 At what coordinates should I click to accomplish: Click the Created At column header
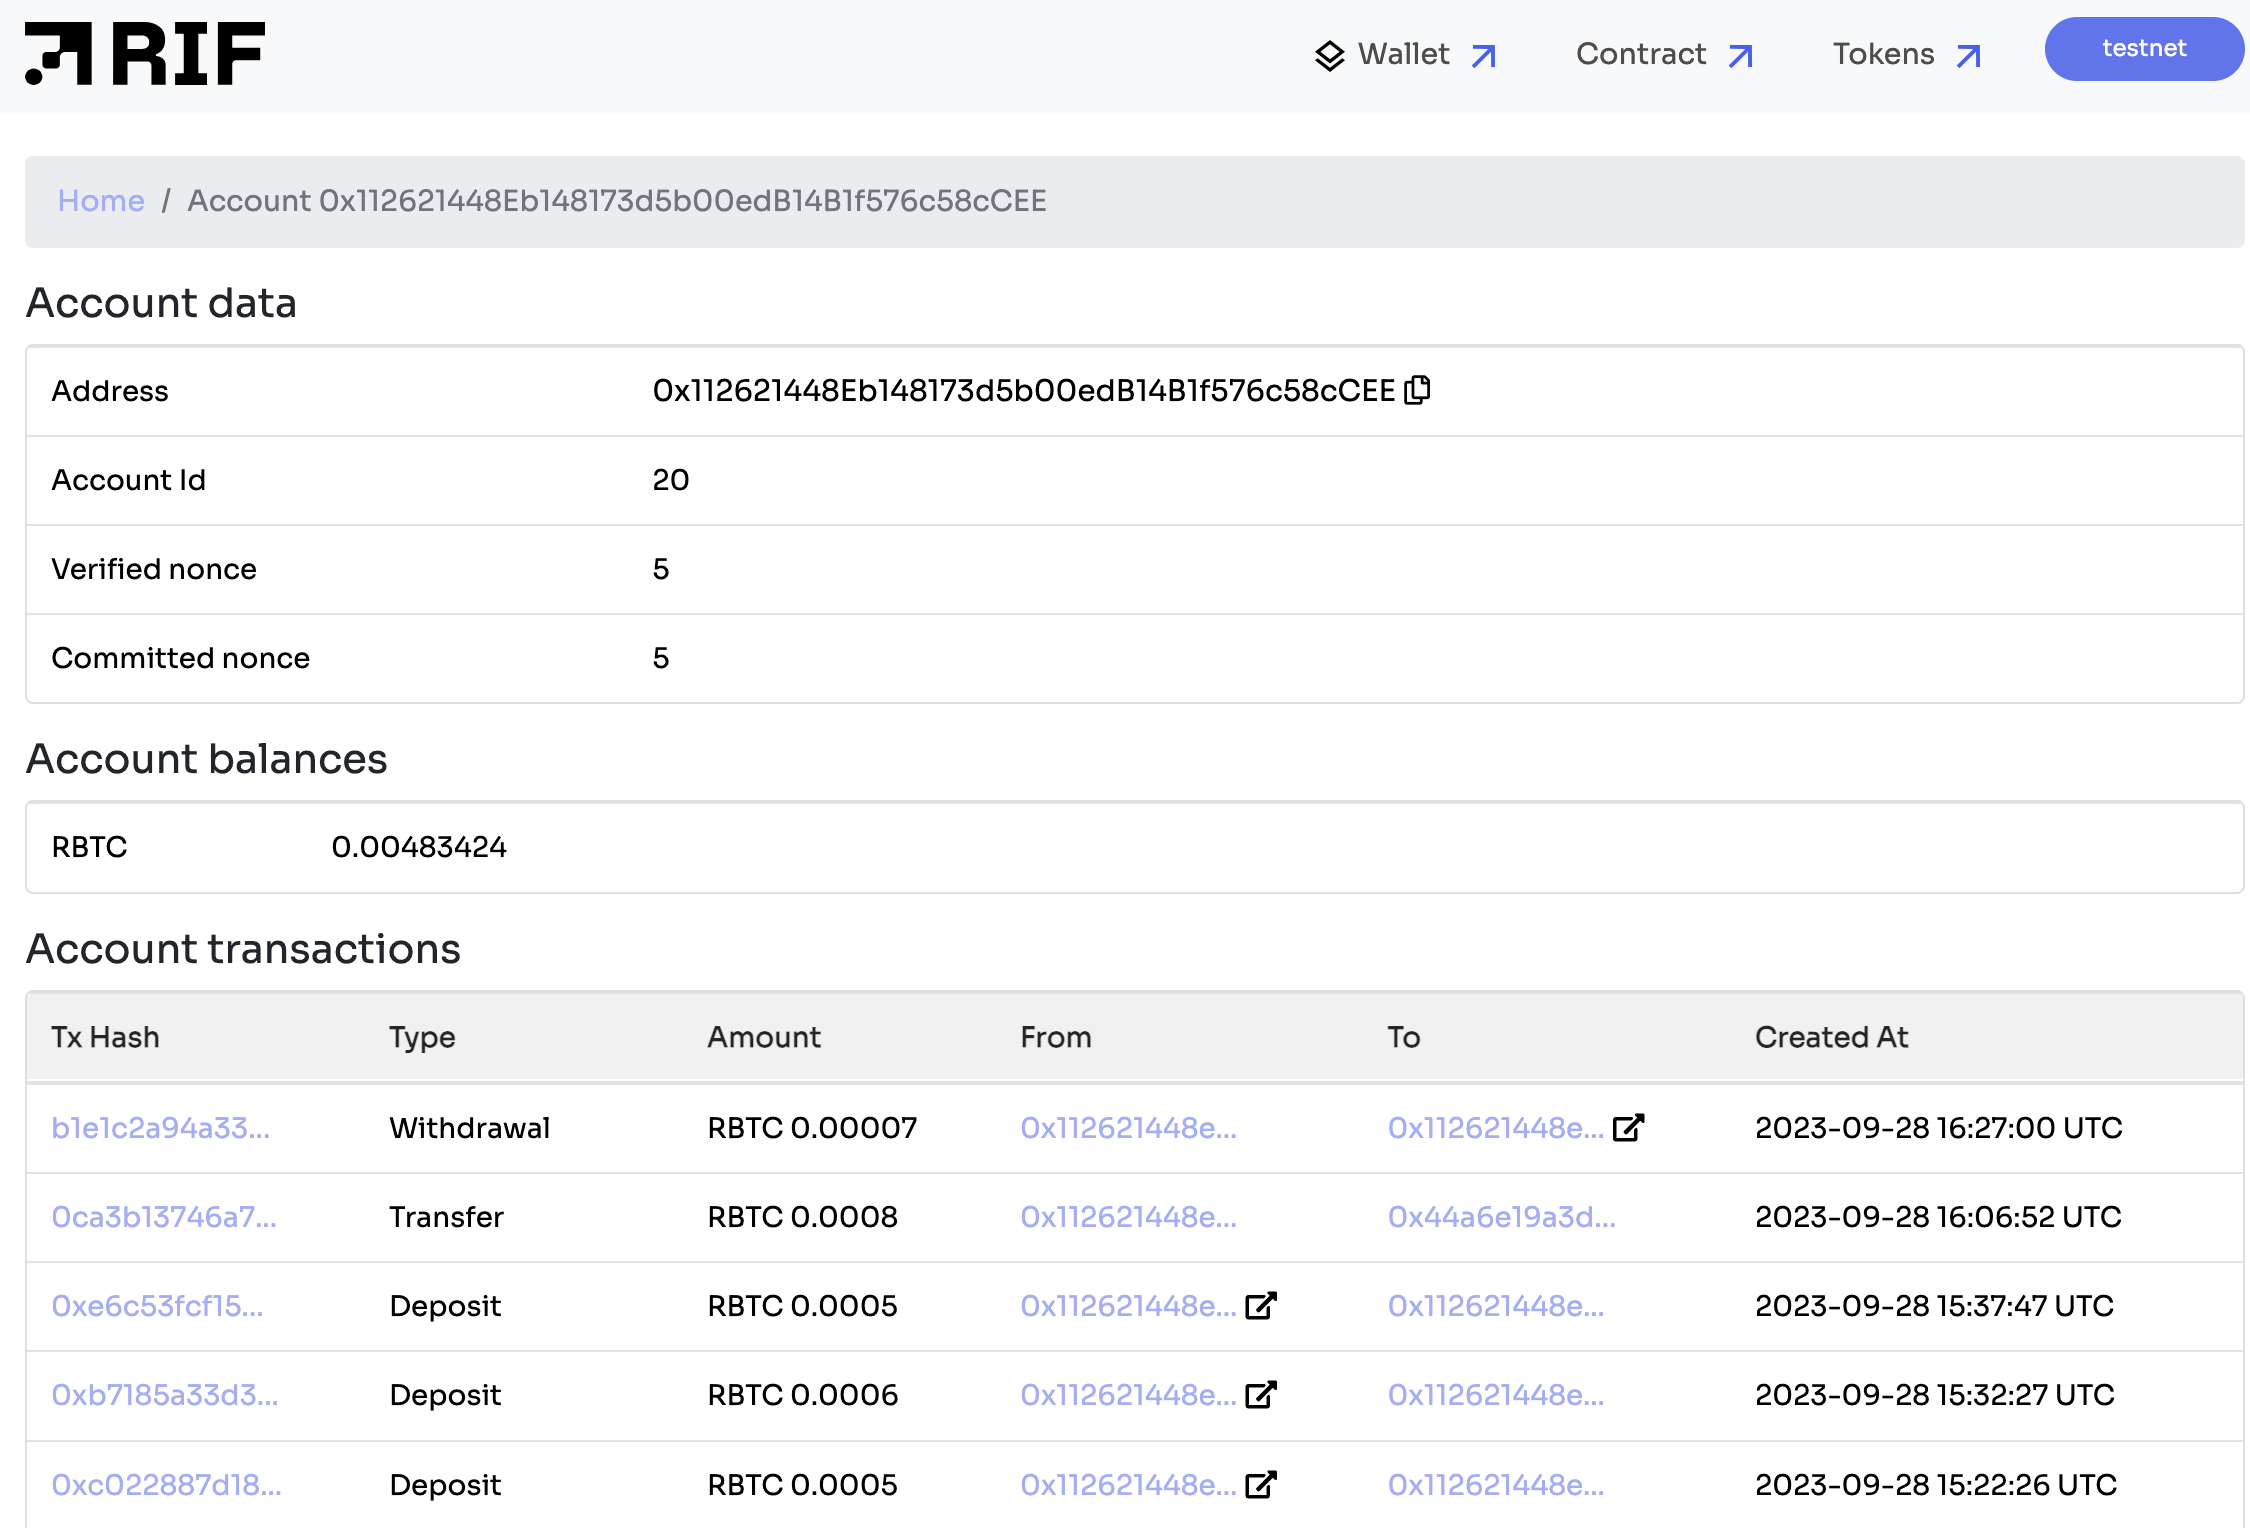click(1831, 1037)
